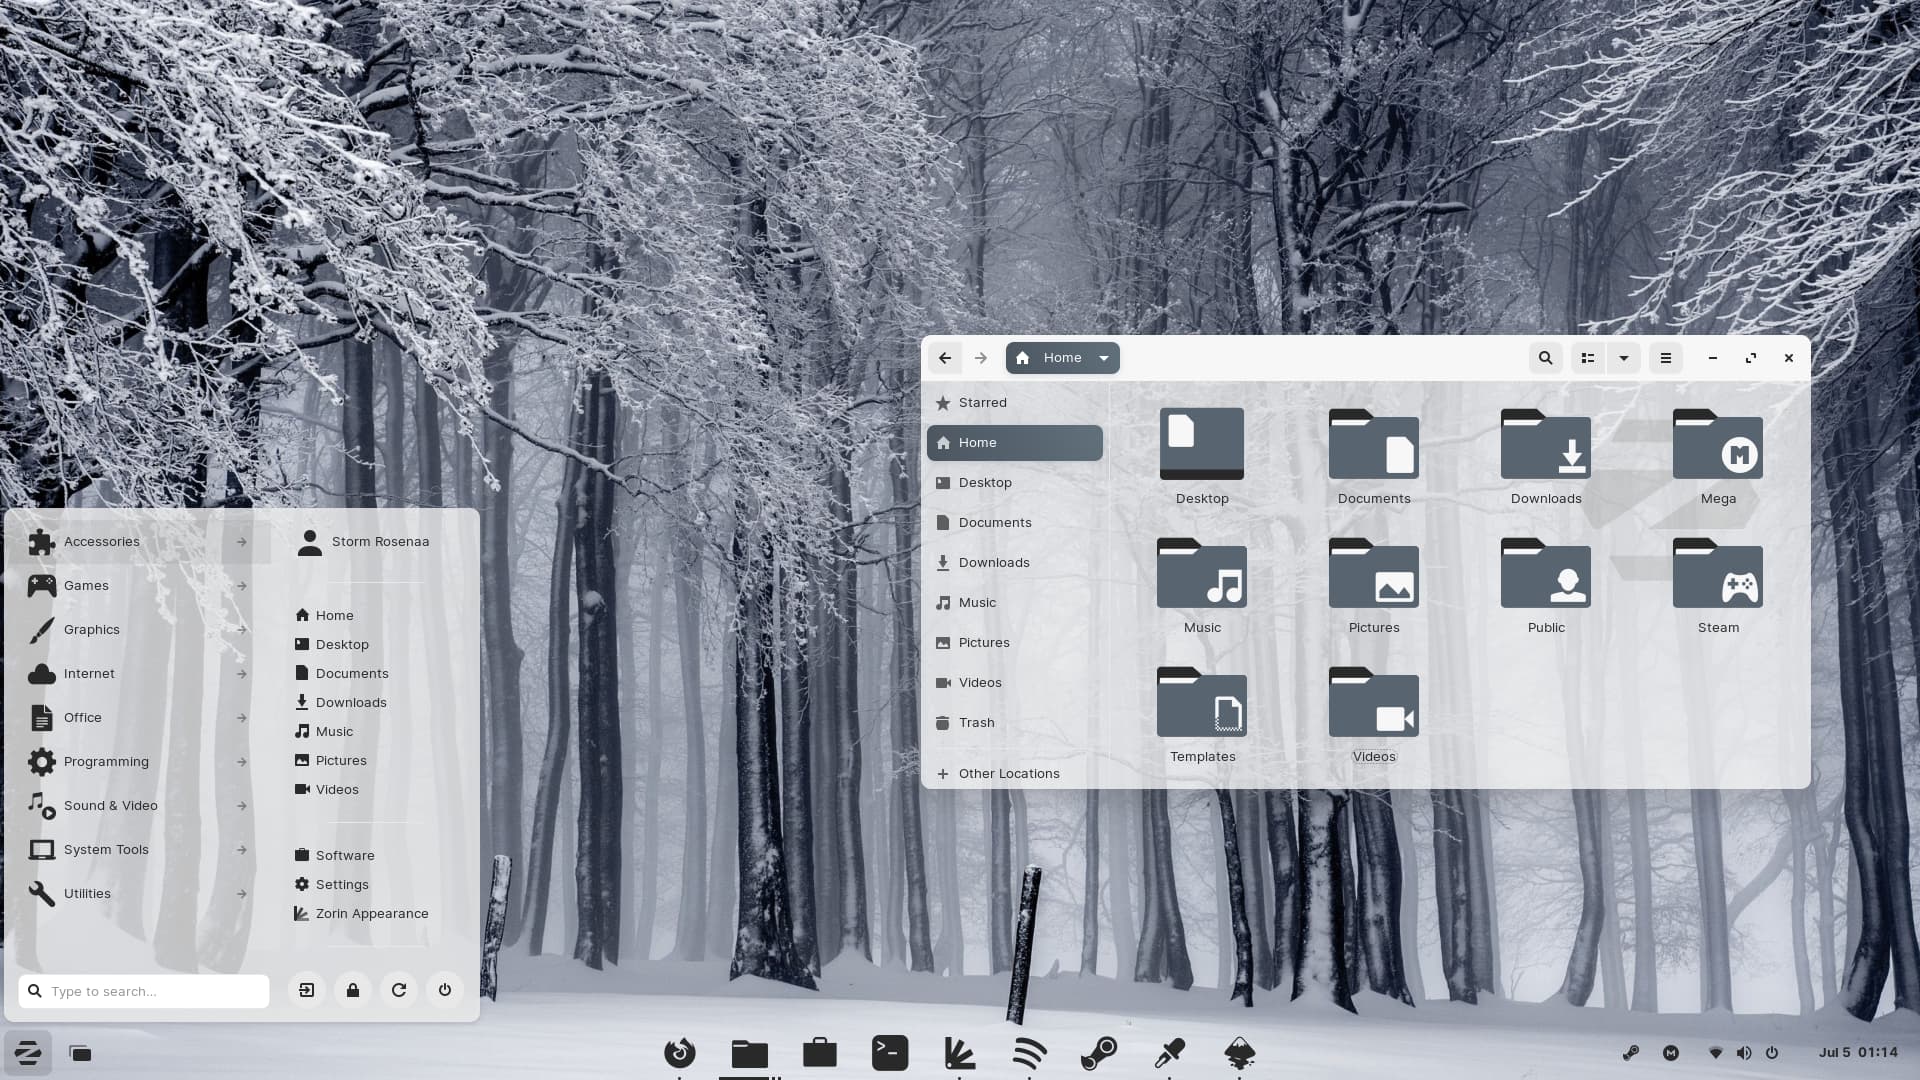The height and width of the screenshot is (1080, 1920).
Task: Click the volume icon in system tray
Action: pos(1744,1053)
